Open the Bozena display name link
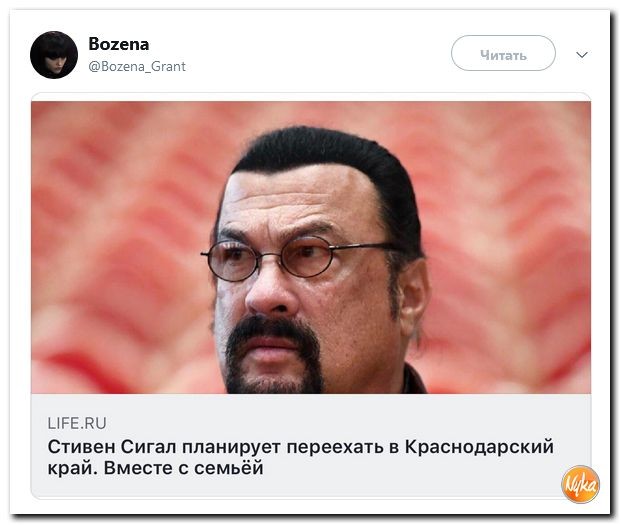The width and height of the screenshot is (621, 525). pos(119,44)
